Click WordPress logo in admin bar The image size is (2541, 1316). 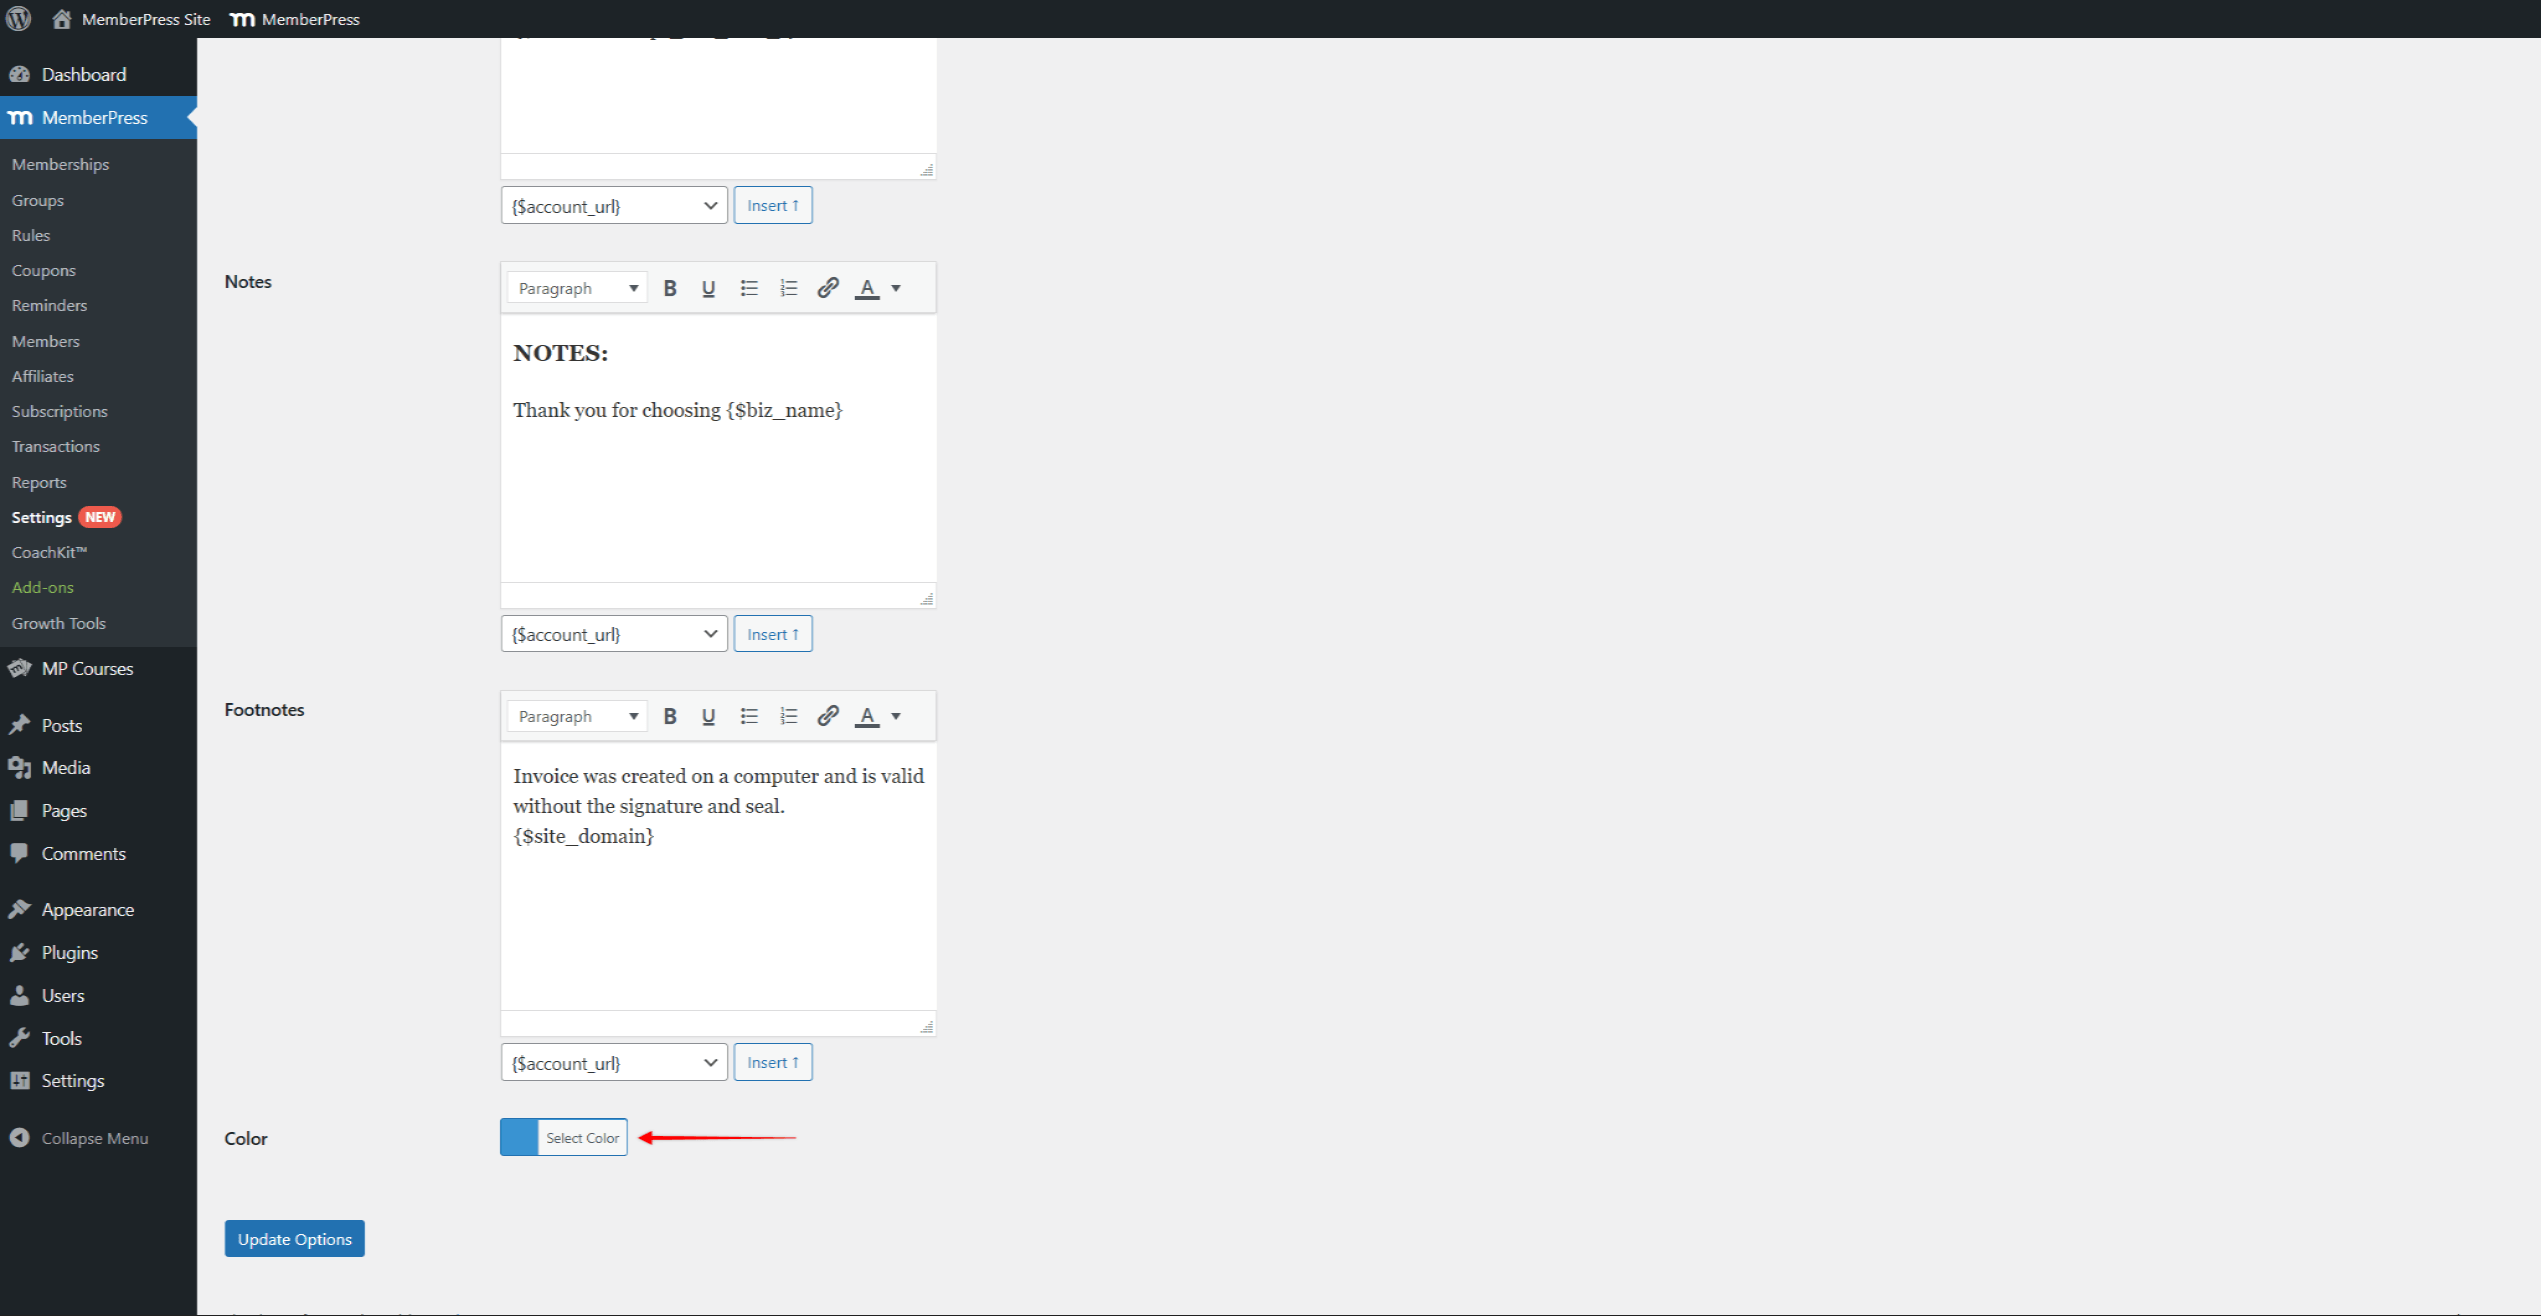[19, 19]
